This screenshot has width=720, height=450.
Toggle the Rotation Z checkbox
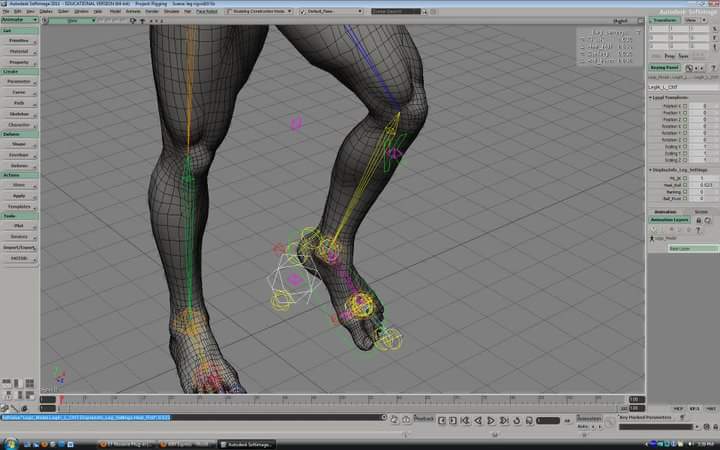pos(685,140)
